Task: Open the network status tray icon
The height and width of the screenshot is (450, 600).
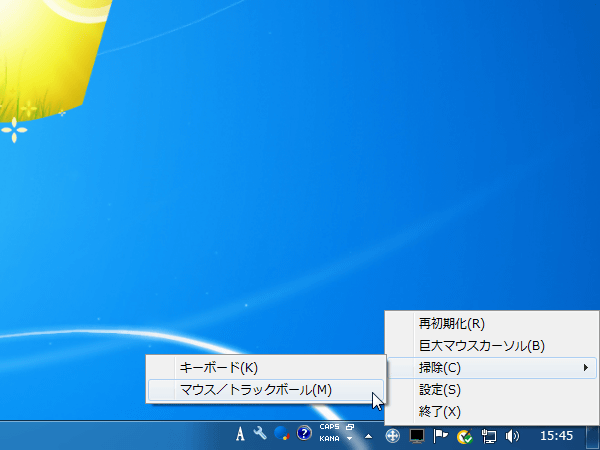Action: (x=489, y=436)
